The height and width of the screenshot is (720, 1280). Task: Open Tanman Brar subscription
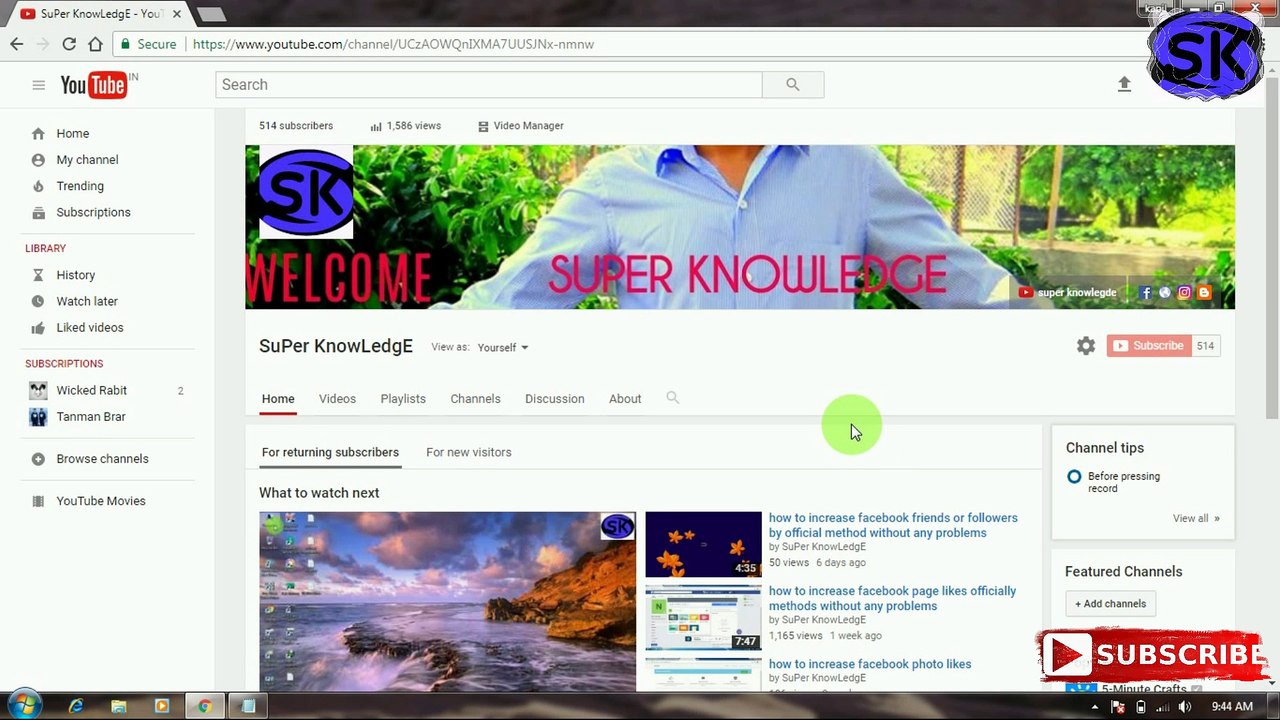click(x=90, y=417)
